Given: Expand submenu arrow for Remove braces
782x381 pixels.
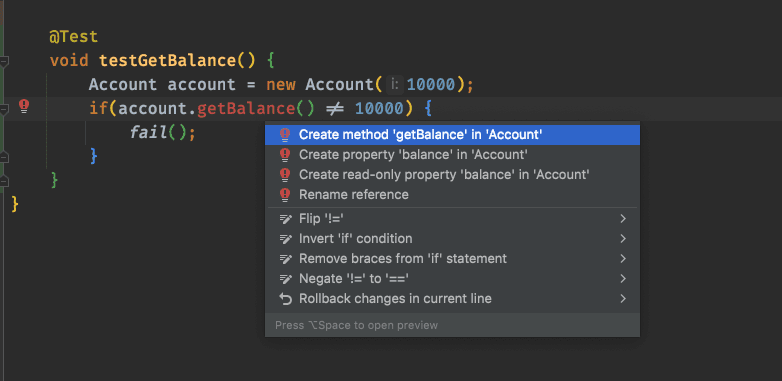Looking at the screenshot, I should (x=623, y=258).
